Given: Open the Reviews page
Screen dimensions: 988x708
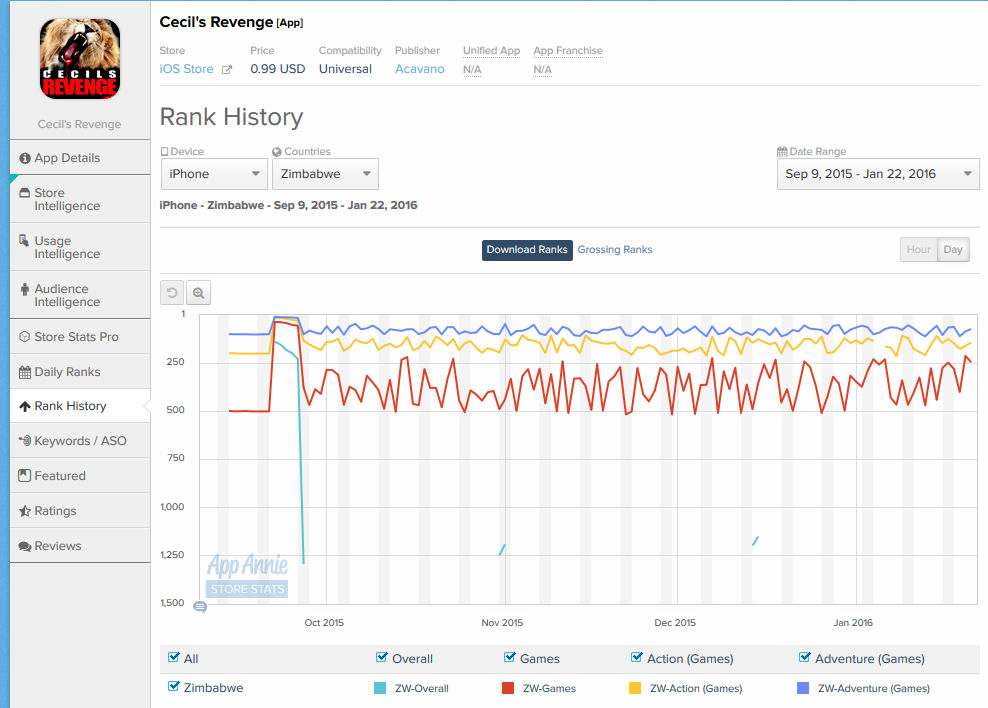Looking at the screenshot, I should (x=80, y=545).
